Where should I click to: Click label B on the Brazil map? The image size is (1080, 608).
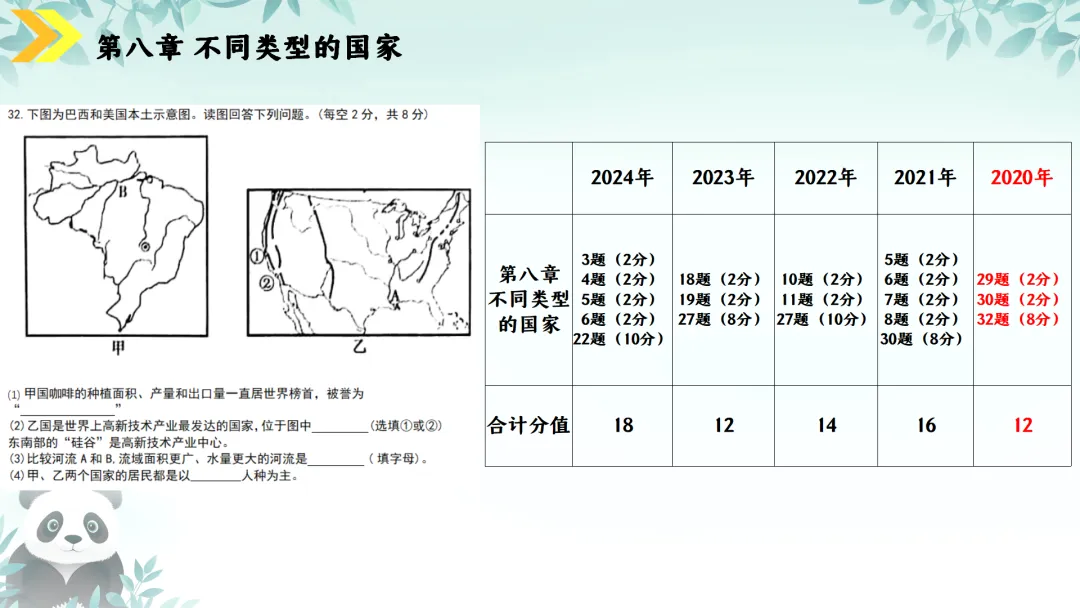pyautogui.click(x=122, y=192)
